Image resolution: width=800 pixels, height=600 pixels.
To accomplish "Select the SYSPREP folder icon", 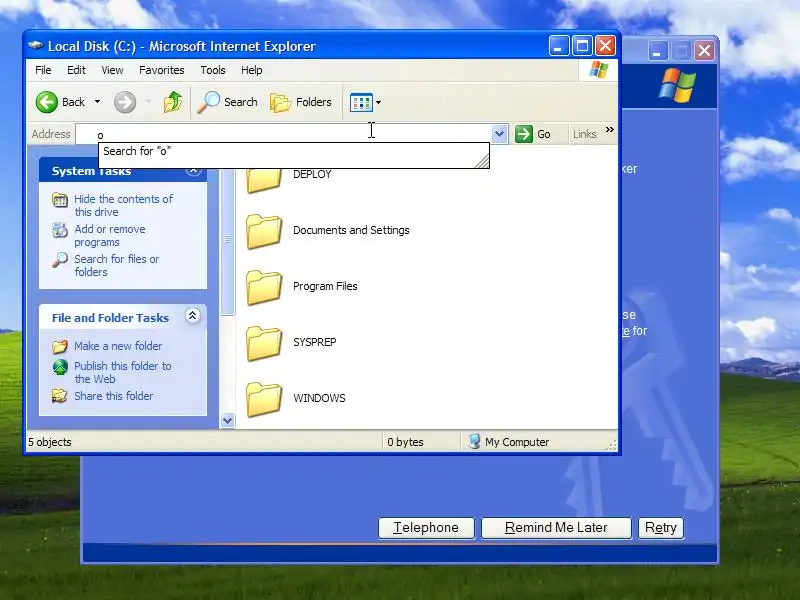I will [264, 343].
